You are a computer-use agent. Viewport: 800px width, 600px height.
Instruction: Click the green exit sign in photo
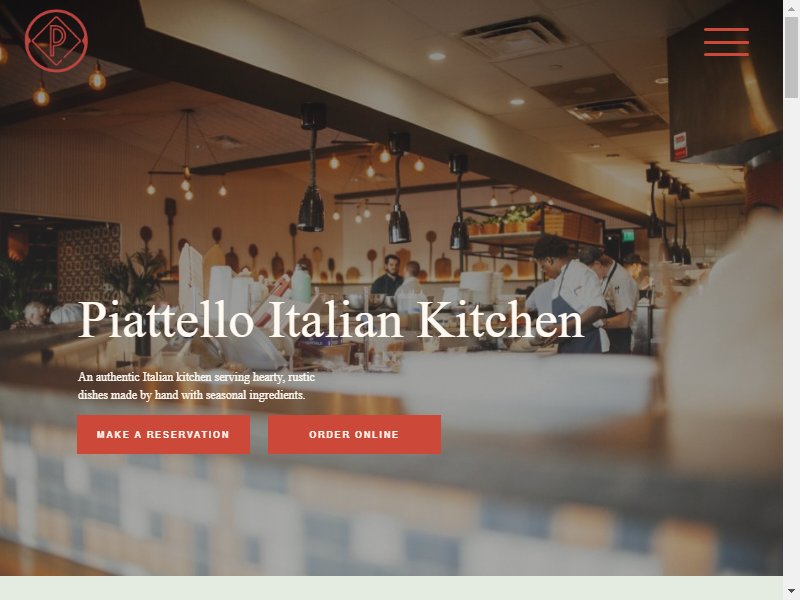coord(628,235)
